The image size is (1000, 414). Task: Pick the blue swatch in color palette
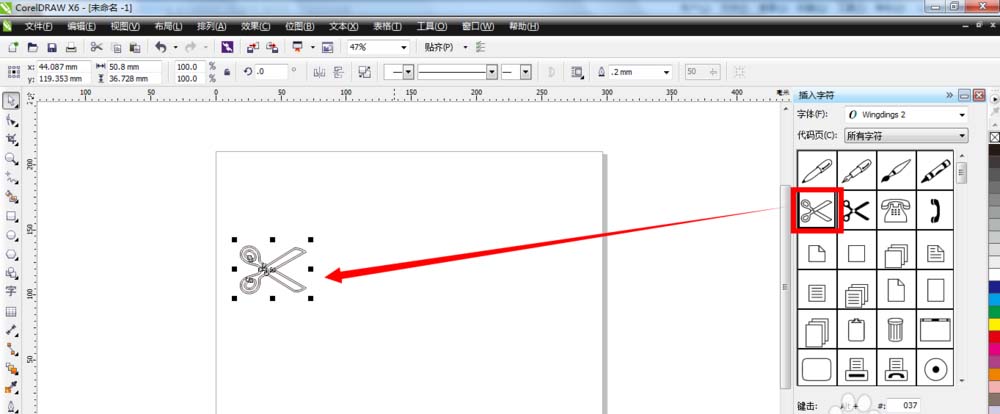tap(994, 287)
